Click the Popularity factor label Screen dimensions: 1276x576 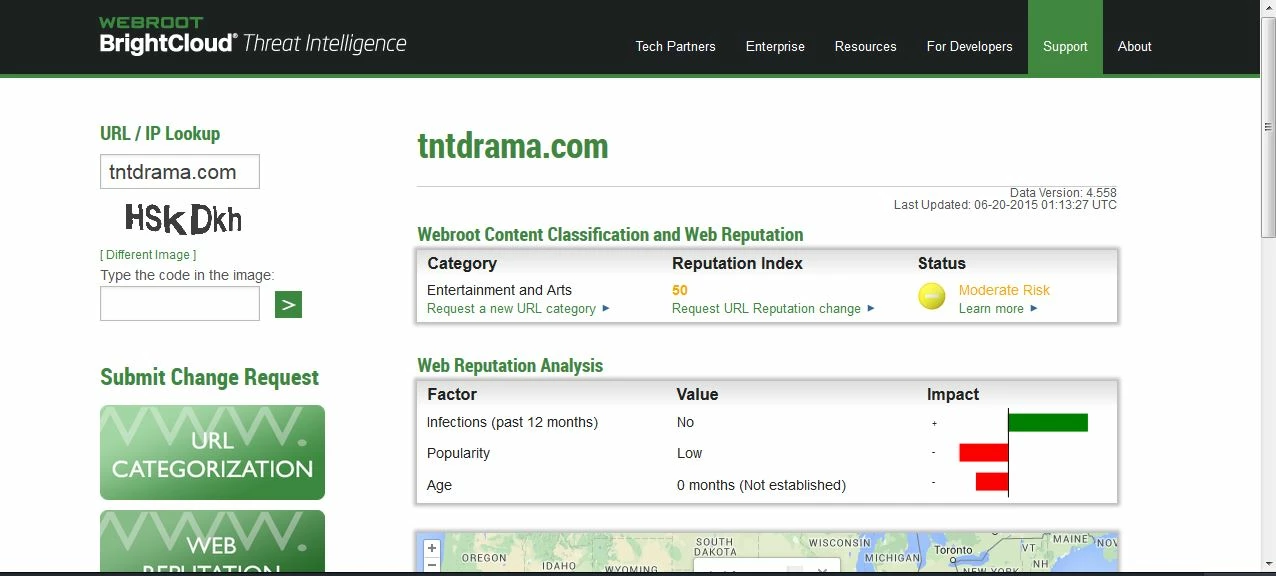(458, 453)
